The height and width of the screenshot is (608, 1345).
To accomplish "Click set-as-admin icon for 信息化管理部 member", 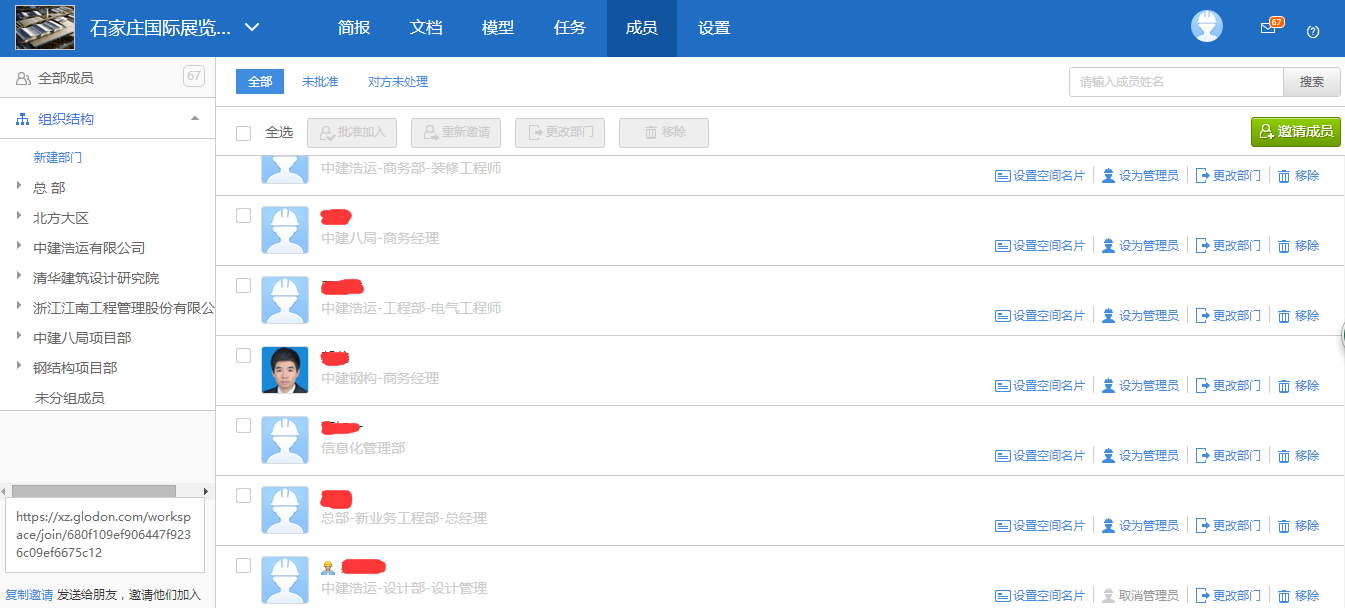I will [x=1108, y=456].
